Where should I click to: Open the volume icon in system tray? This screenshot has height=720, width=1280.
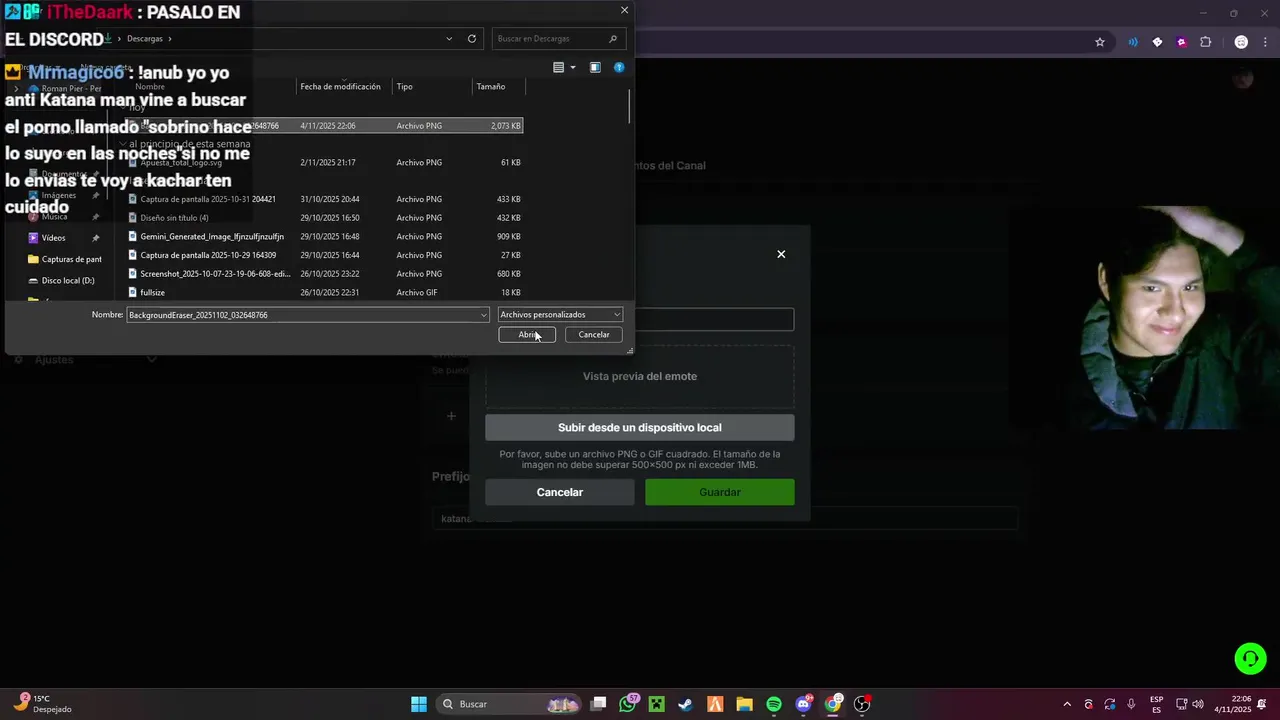pyautogui.click(x=1198, y=704)
